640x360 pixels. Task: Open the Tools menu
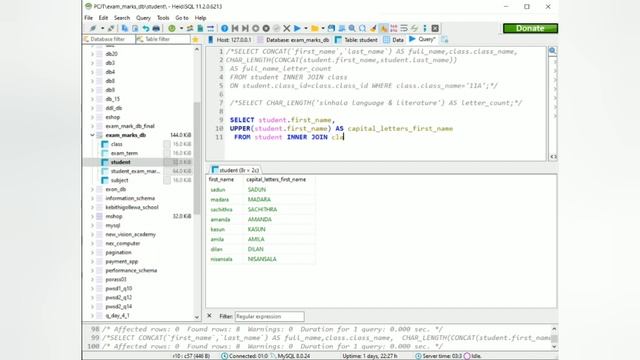163,18
